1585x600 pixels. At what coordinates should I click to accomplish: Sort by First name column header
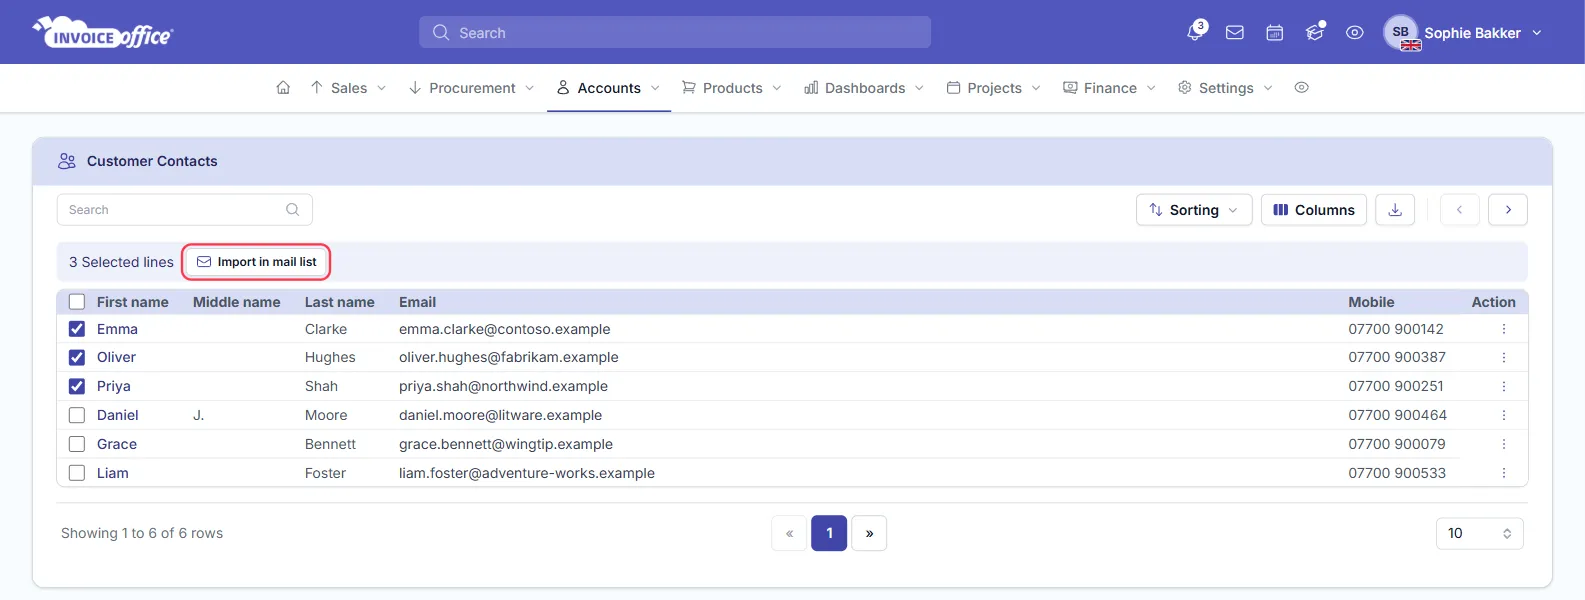[x=133, y=302]
